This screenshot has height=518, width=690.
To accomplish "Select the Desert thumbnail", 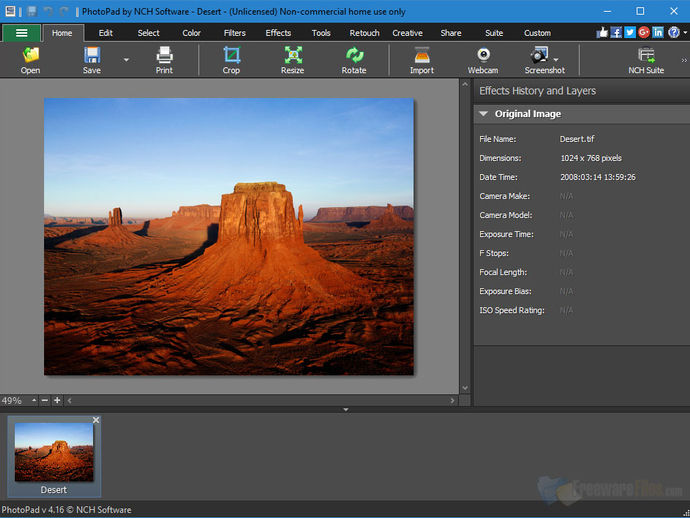I will click(54, 452).
